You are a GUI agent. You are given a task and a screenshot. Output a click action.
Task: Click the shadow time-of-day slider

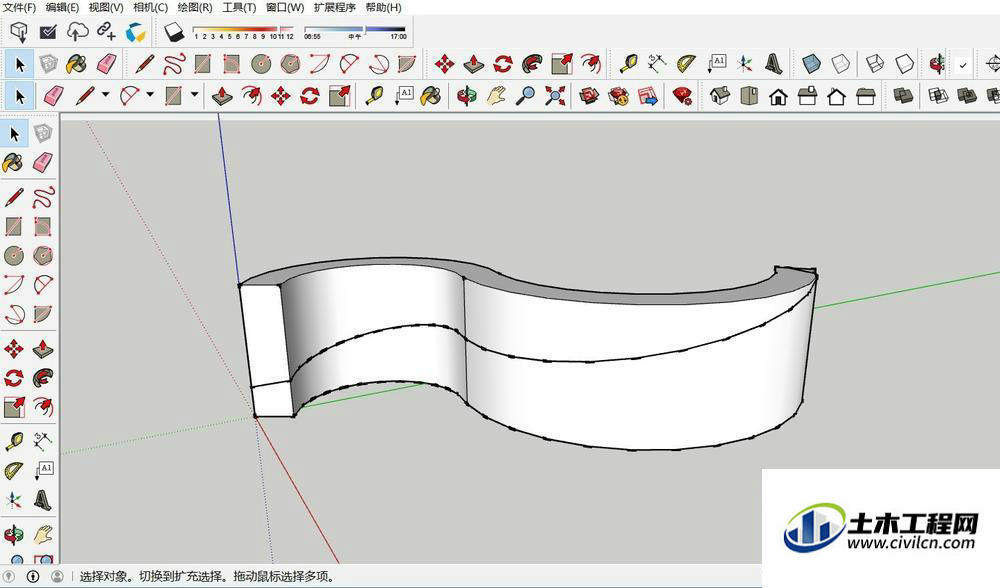[355, 32]
